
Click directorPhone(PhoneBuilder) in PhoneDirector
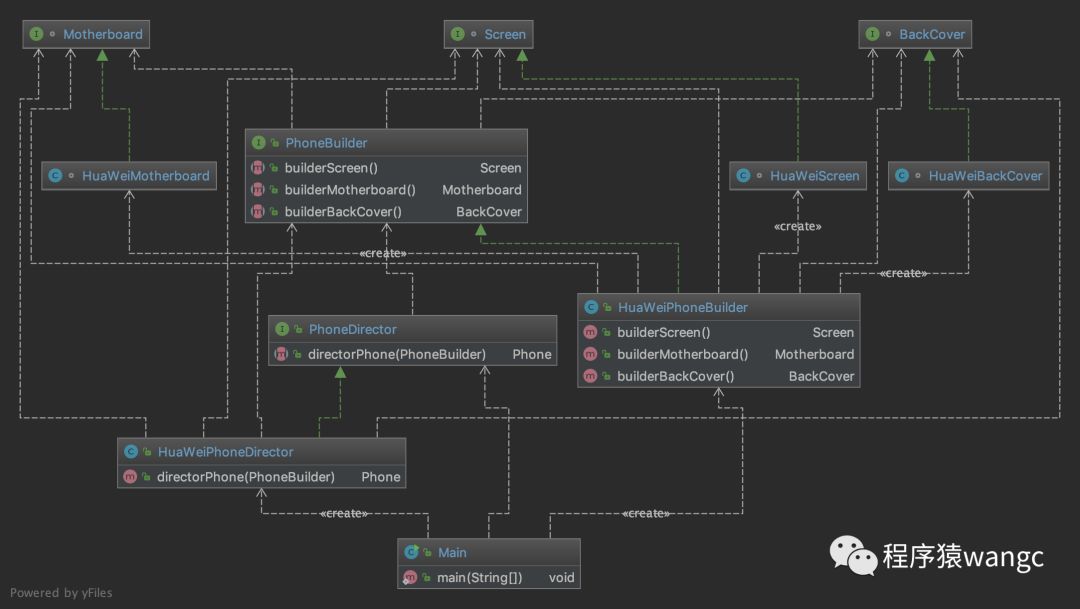click(x=397, y=354)
